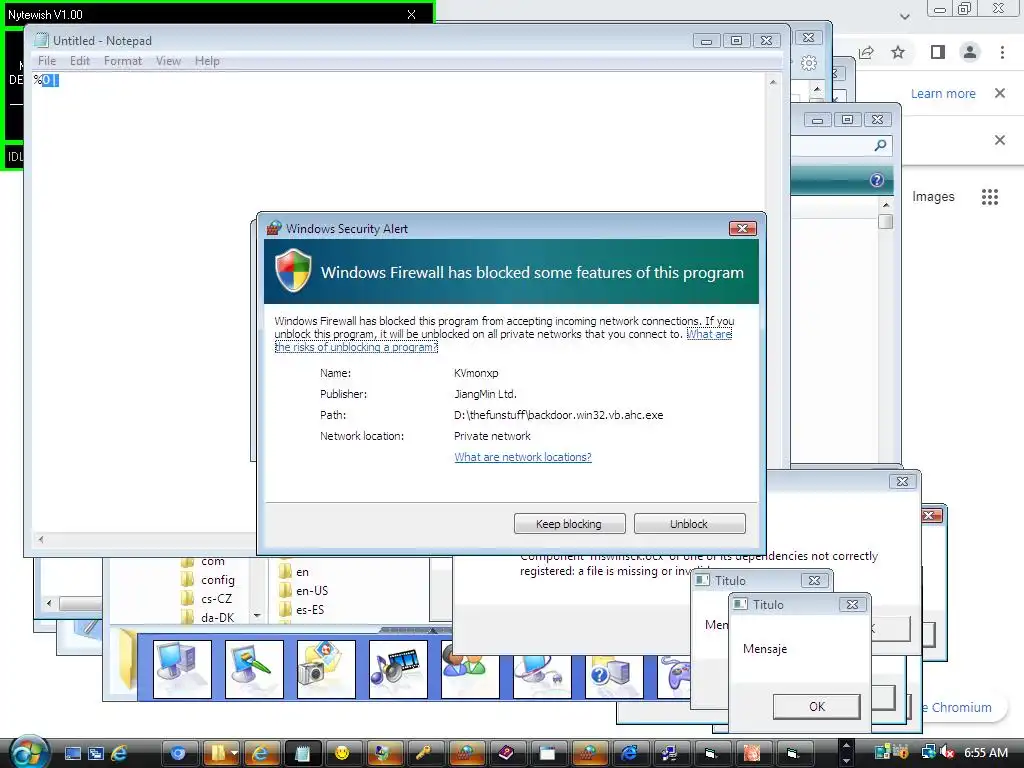Screen dimensions: 1024x768
Task: Click Show Desktop quick launch icon
Action: [x=72, y=754]
